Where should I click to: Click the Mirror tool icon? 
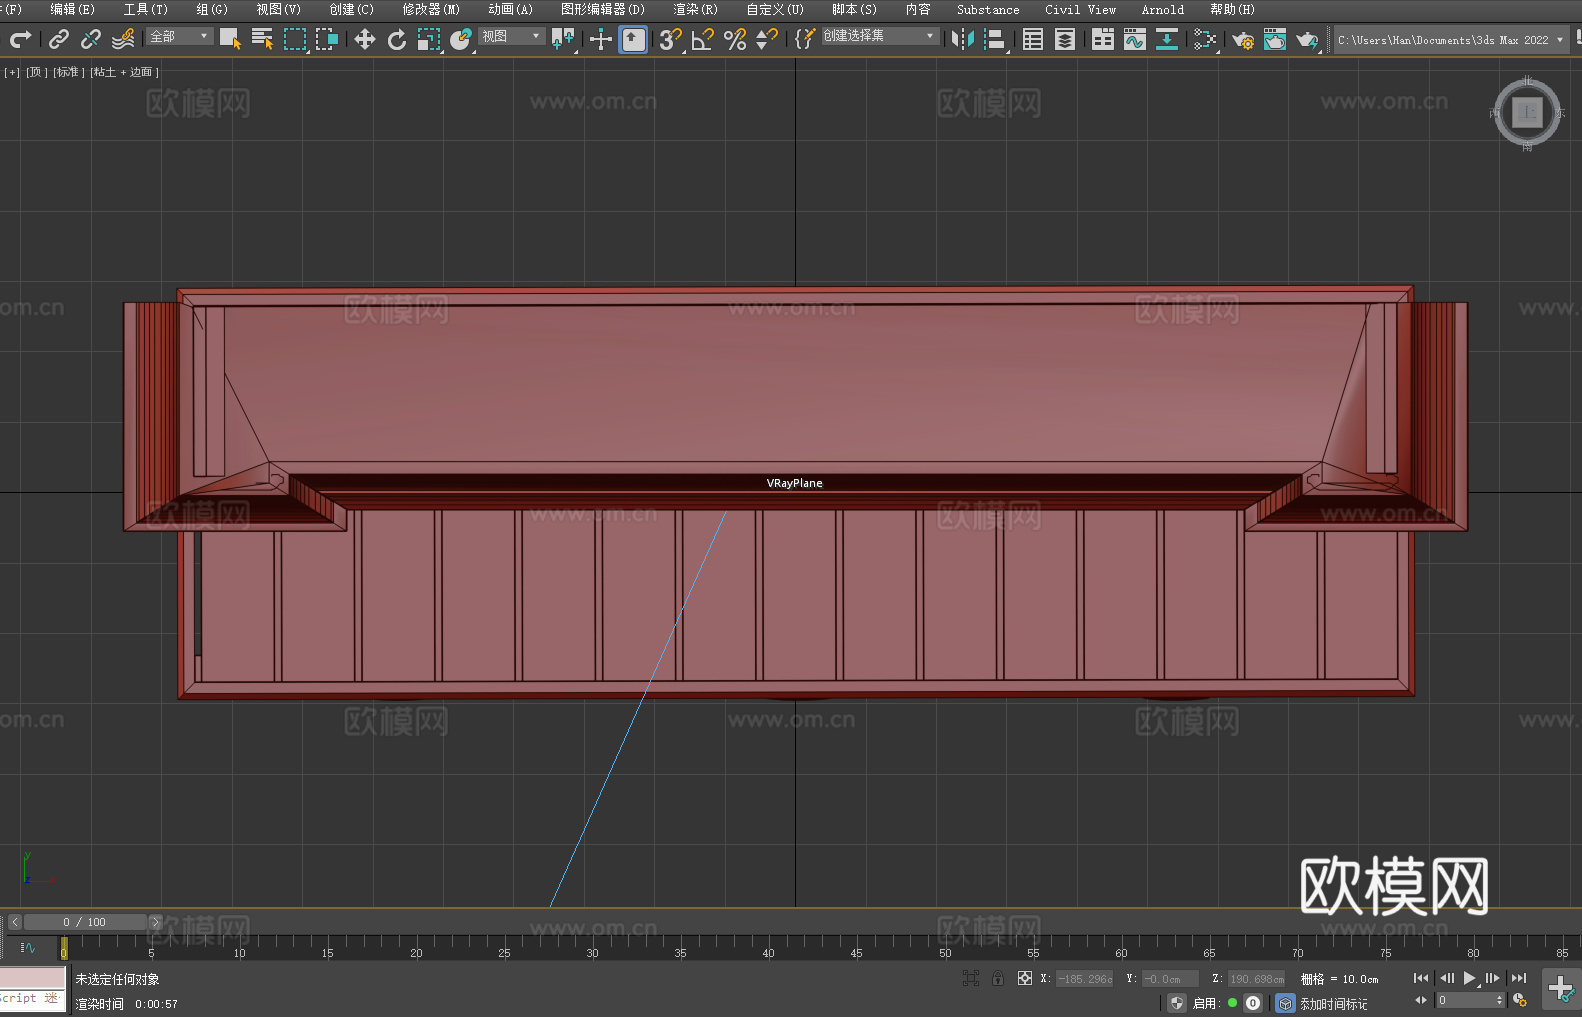pos(963,39)
